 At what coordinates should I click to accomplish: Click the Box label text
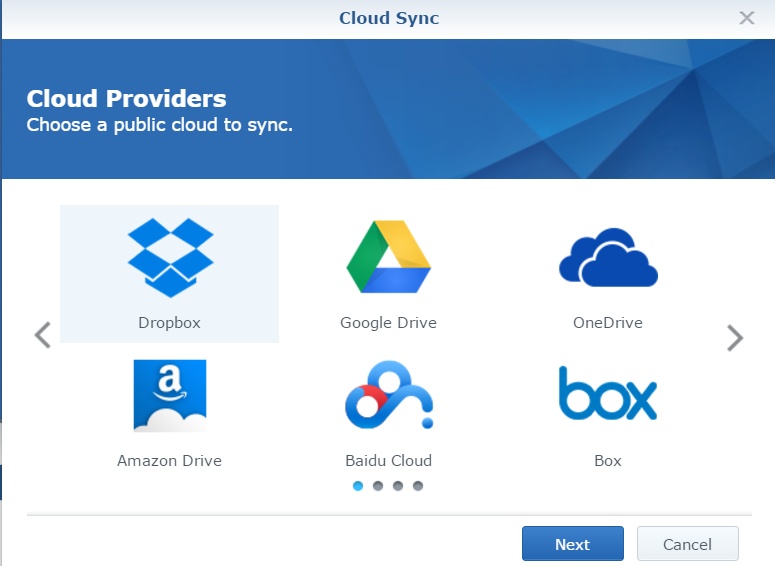click(x=608, y=461)
